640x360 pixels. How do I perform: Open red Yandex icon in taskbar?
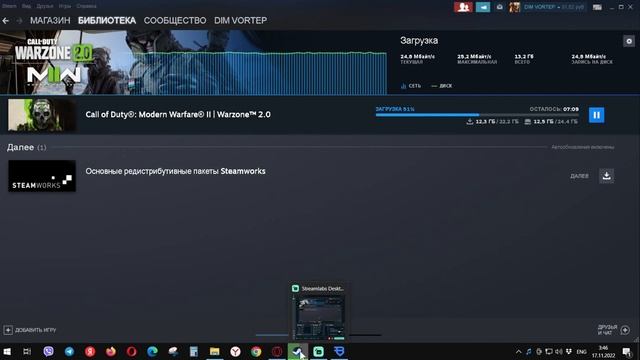coord(90,352)
